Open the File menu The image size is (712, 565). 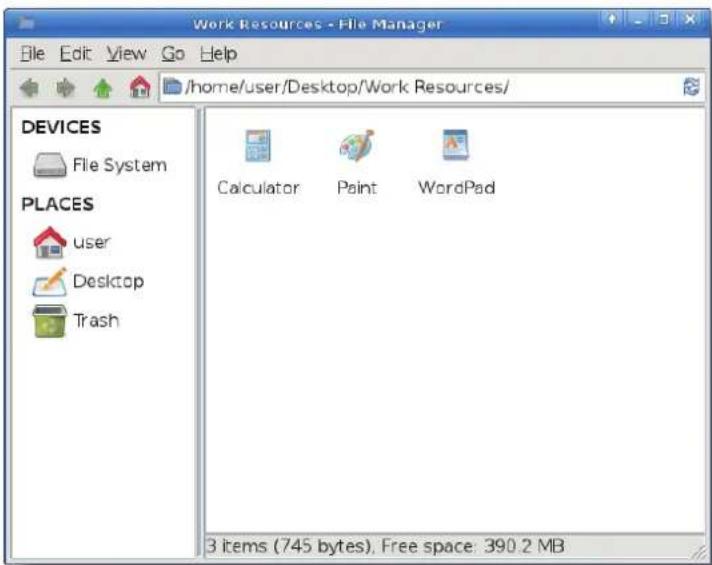[x=33, y=54]
